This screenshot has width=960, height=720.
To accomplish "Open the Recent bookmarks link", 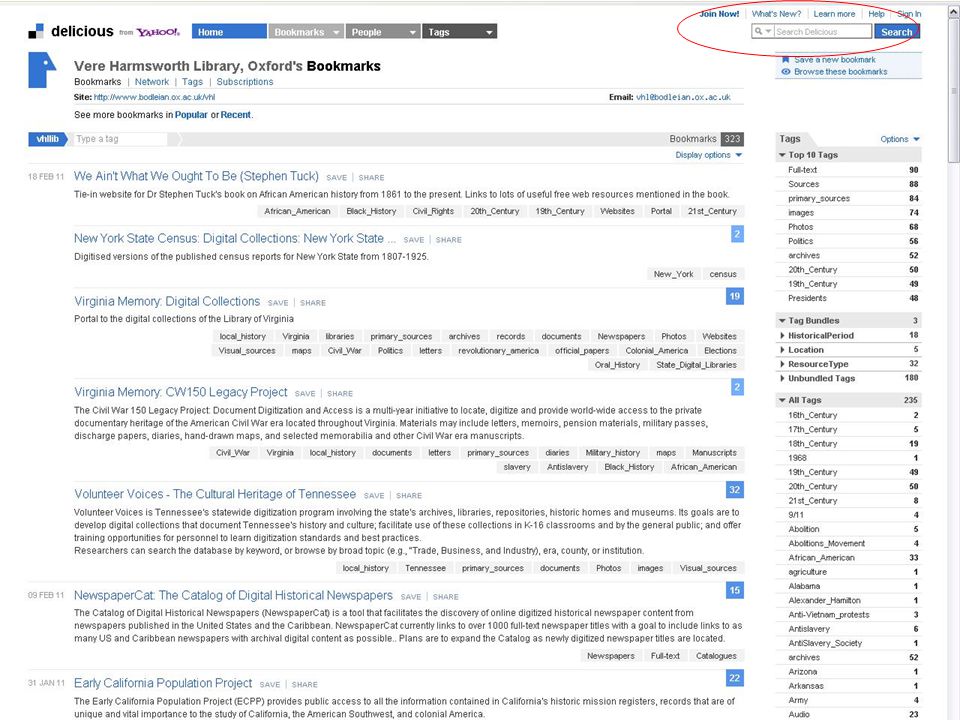I will pyautogui.click(x=236, y=114).
